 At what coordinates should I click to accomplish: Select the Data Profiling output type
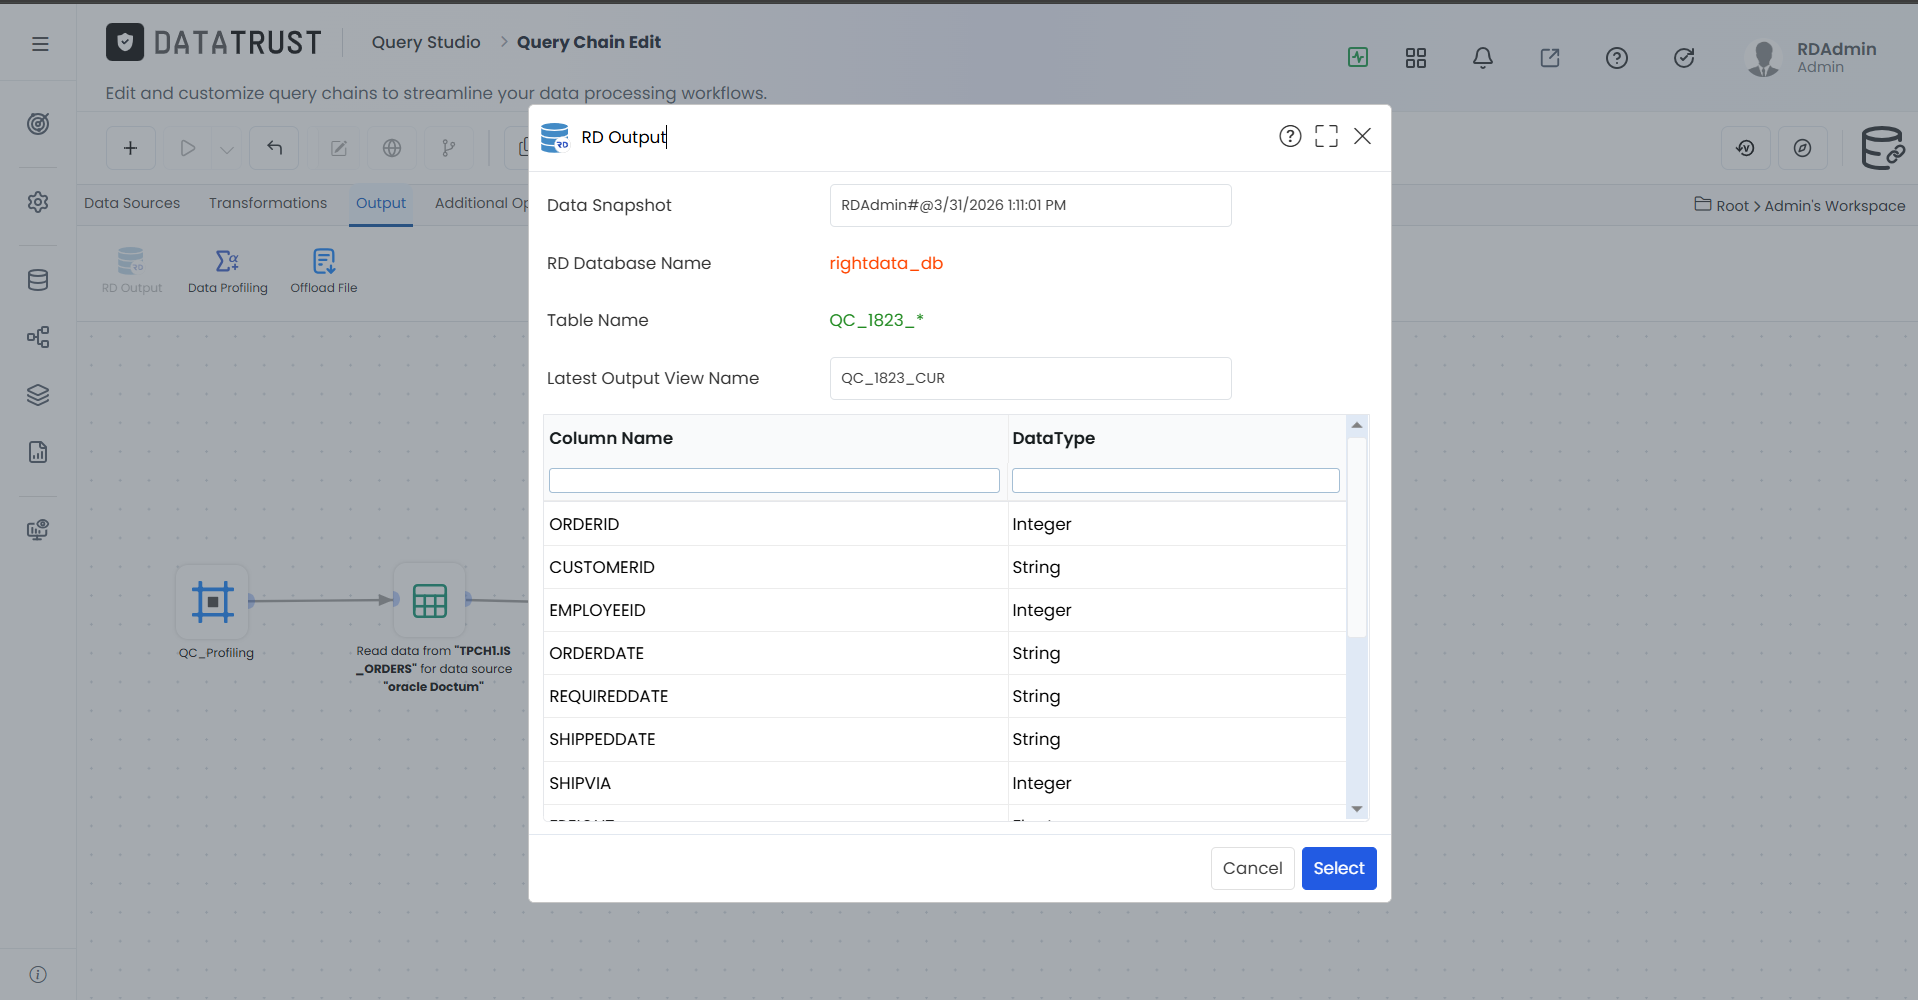228,270
